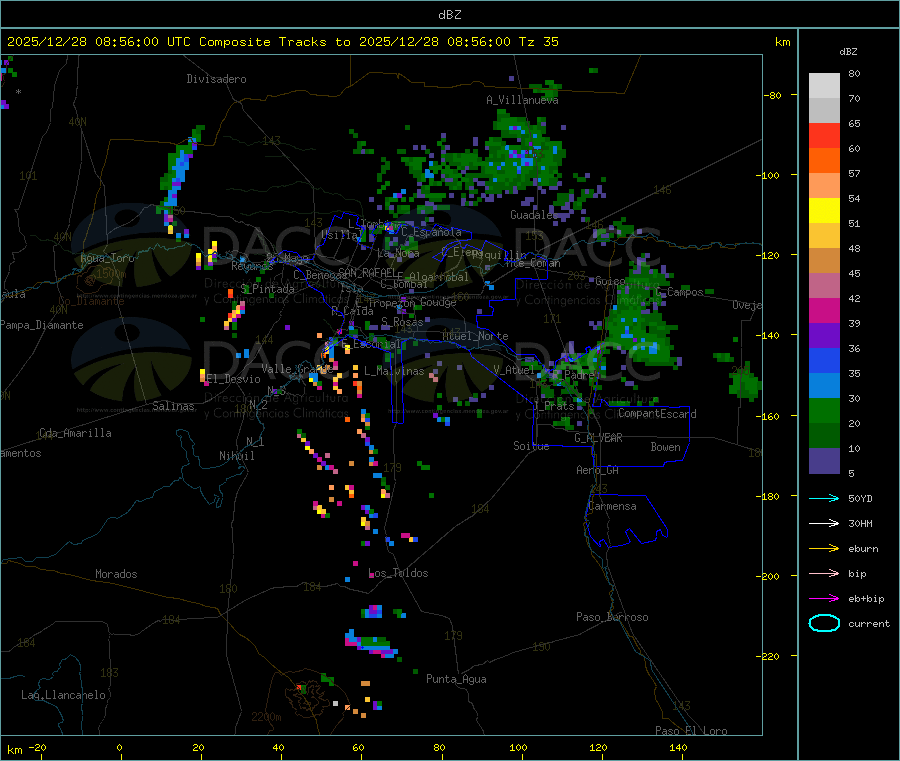This screenshot has width=900, height=761.
Task: Click the 'Agua_Toro' map label
Action: (107, 258)
